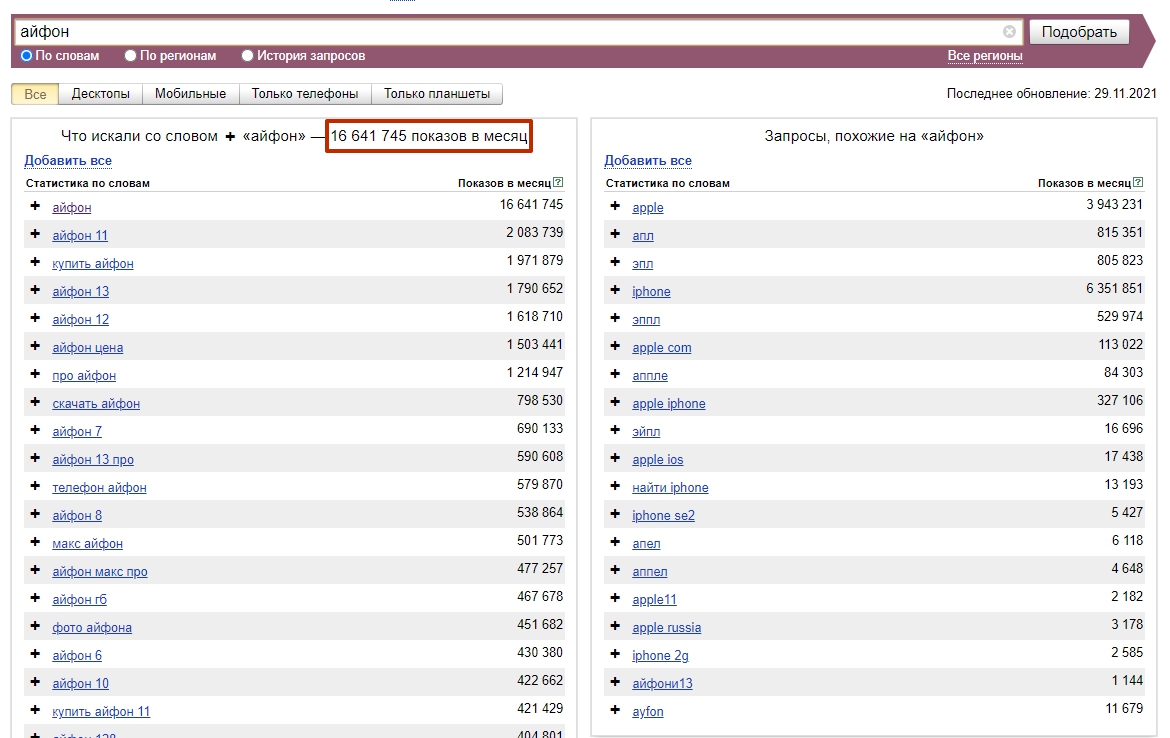Add 'про айфон' with the plus icon
1170x738 pixels.
(x=35, y=374)
